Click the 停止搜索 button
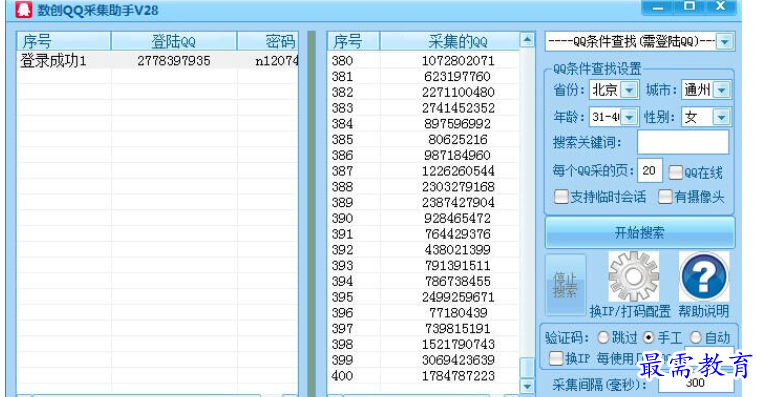The image size is (761, 397). coord(565,285)
